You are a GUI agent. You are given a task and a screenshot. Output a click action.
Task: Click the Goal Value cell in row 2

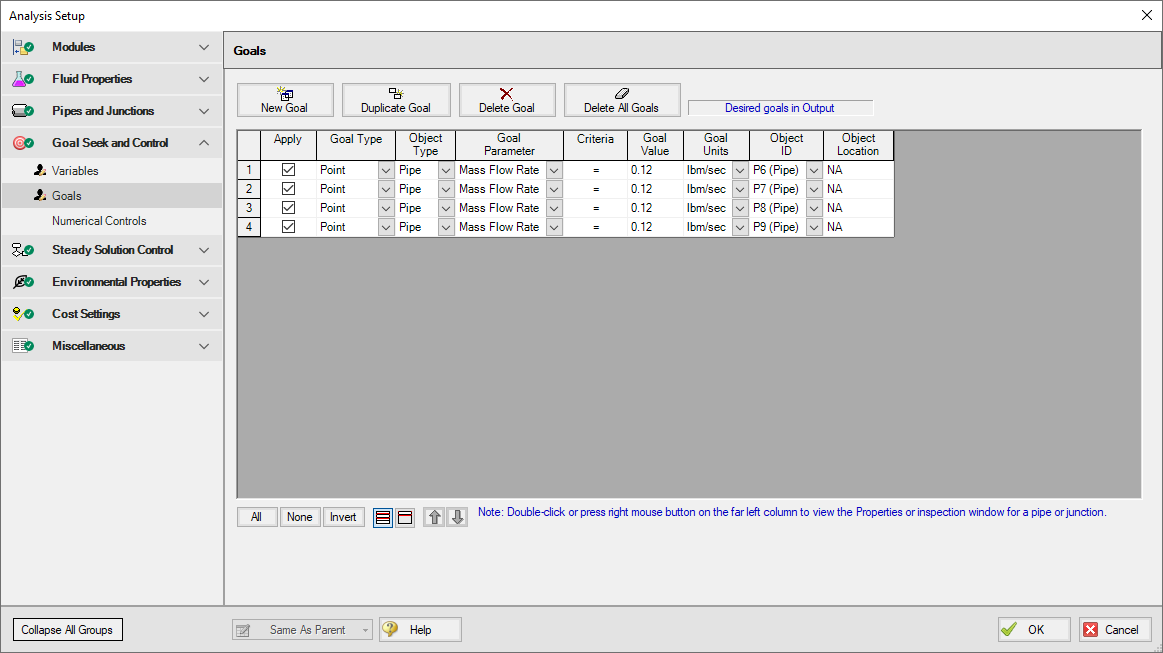[x=655, y=189]
